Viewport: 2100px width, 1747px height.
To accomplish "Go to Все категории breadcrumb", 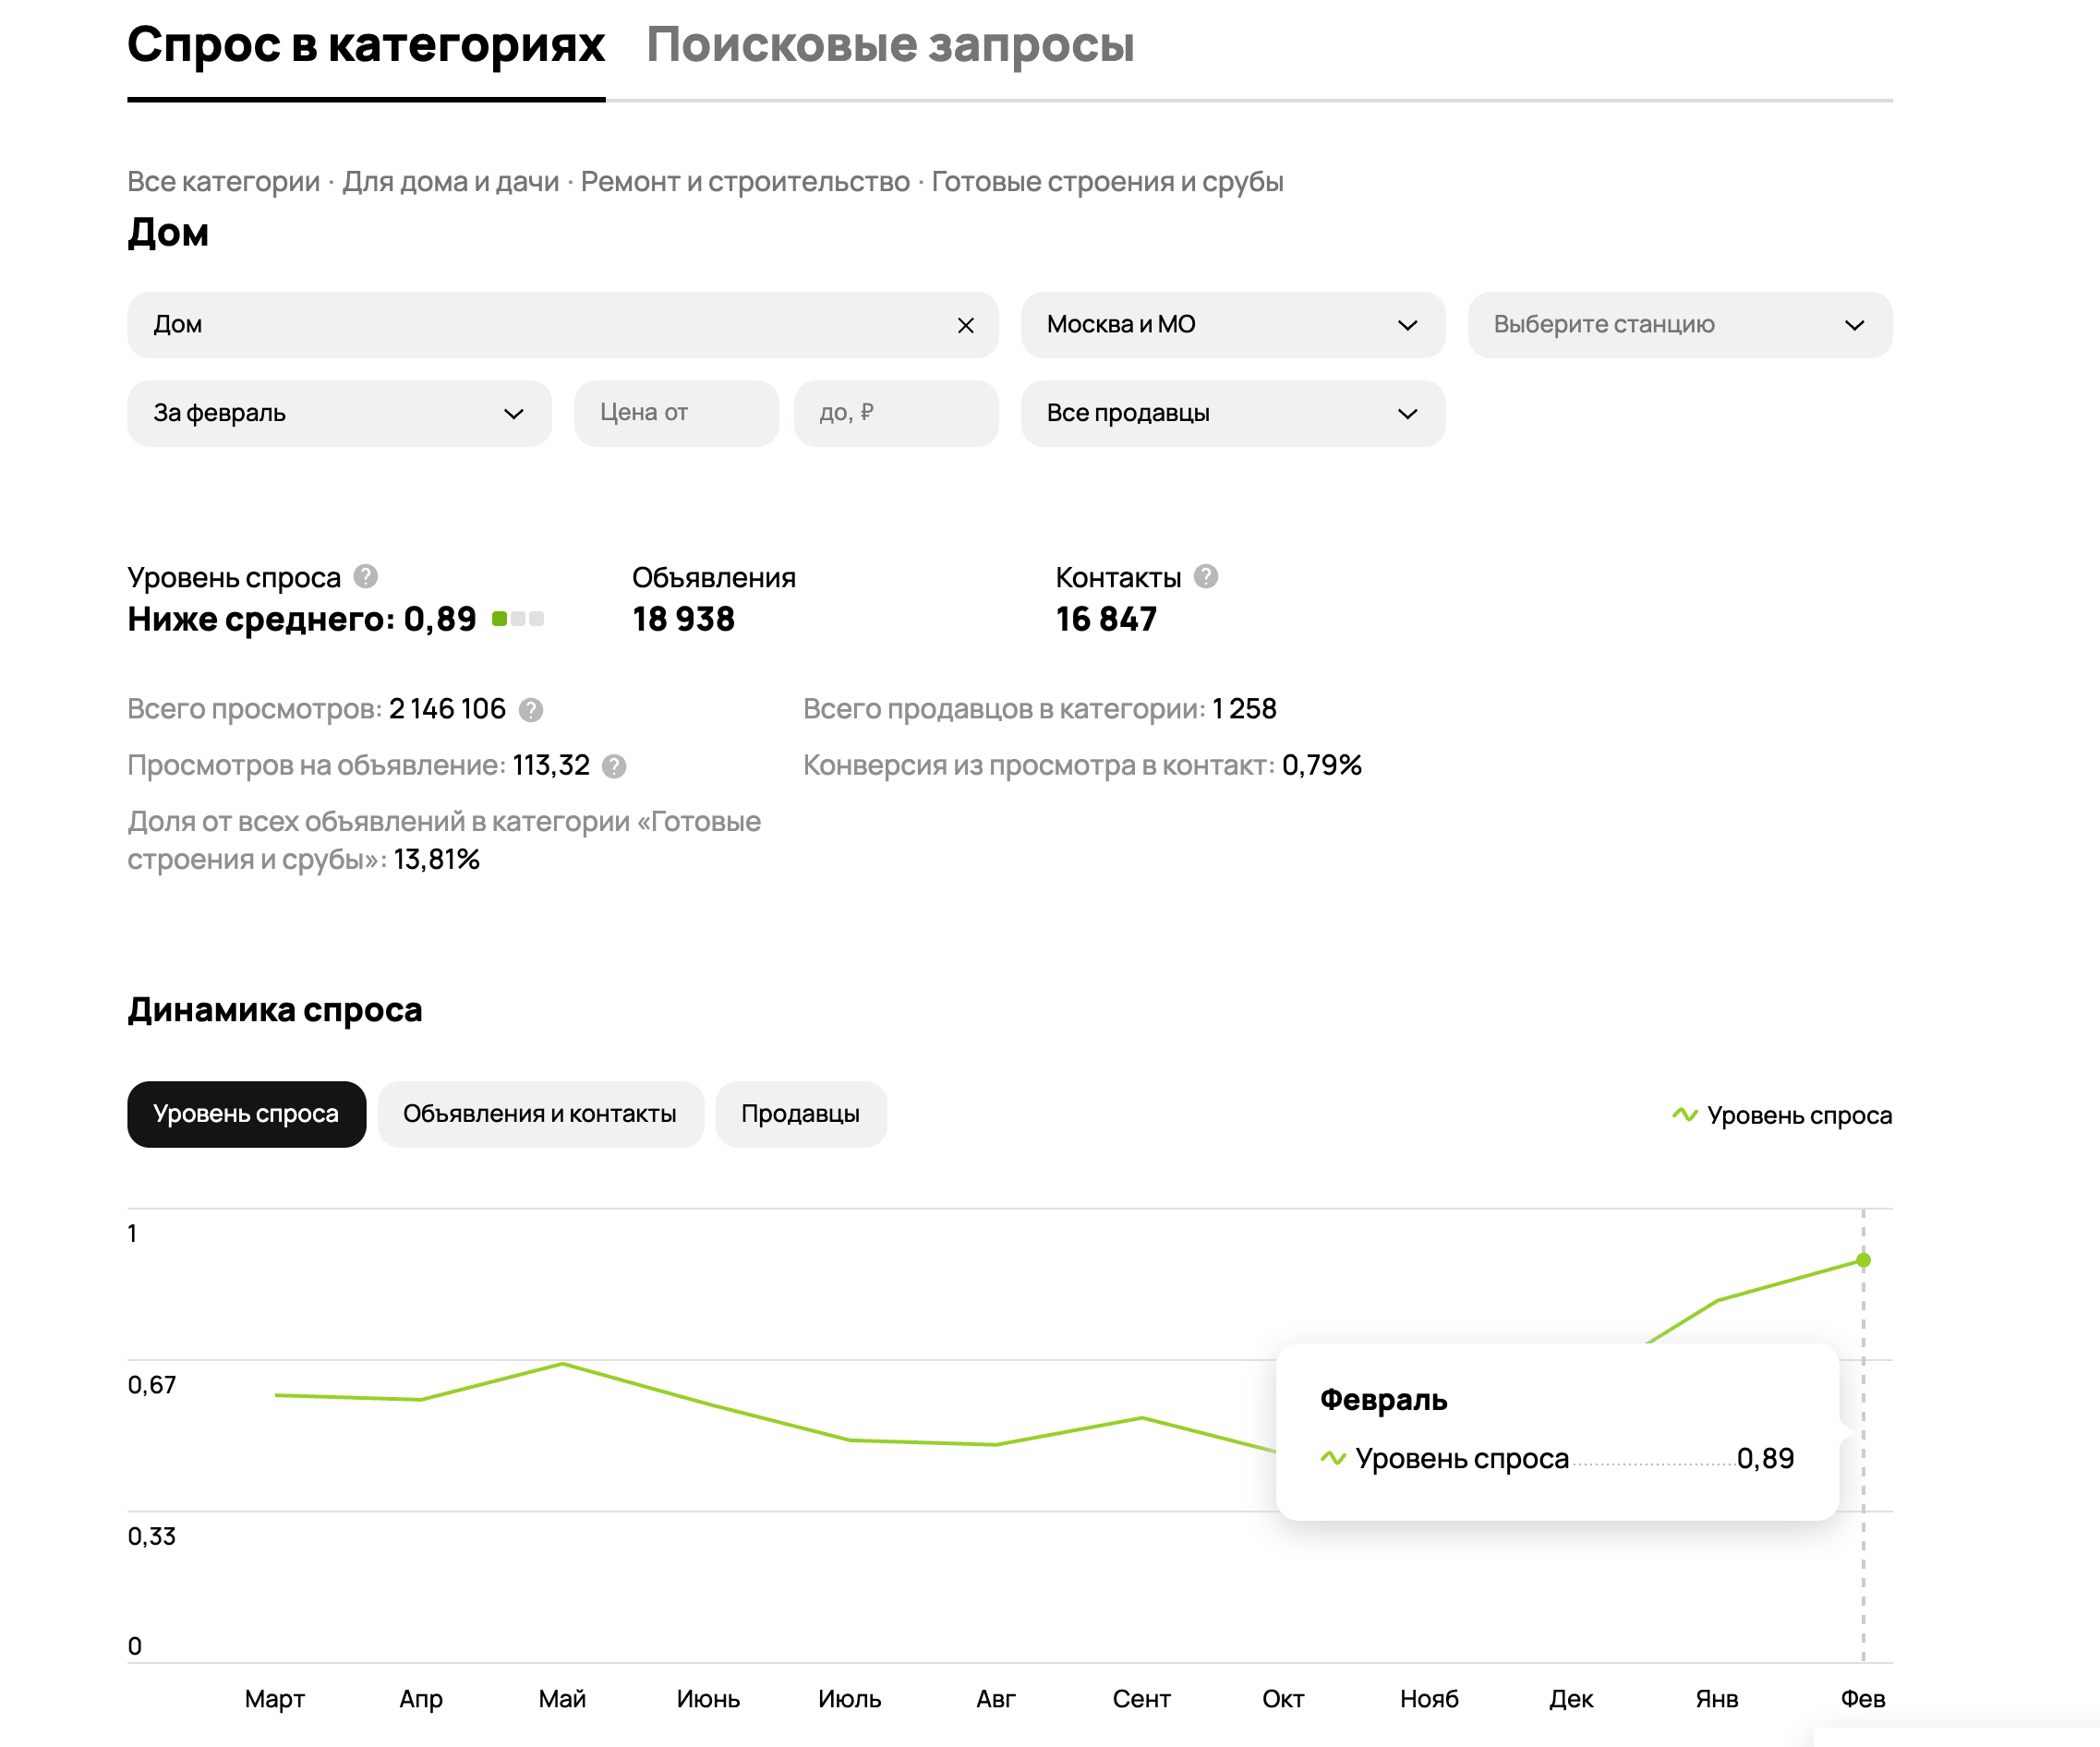I will (x=223, y=182).
